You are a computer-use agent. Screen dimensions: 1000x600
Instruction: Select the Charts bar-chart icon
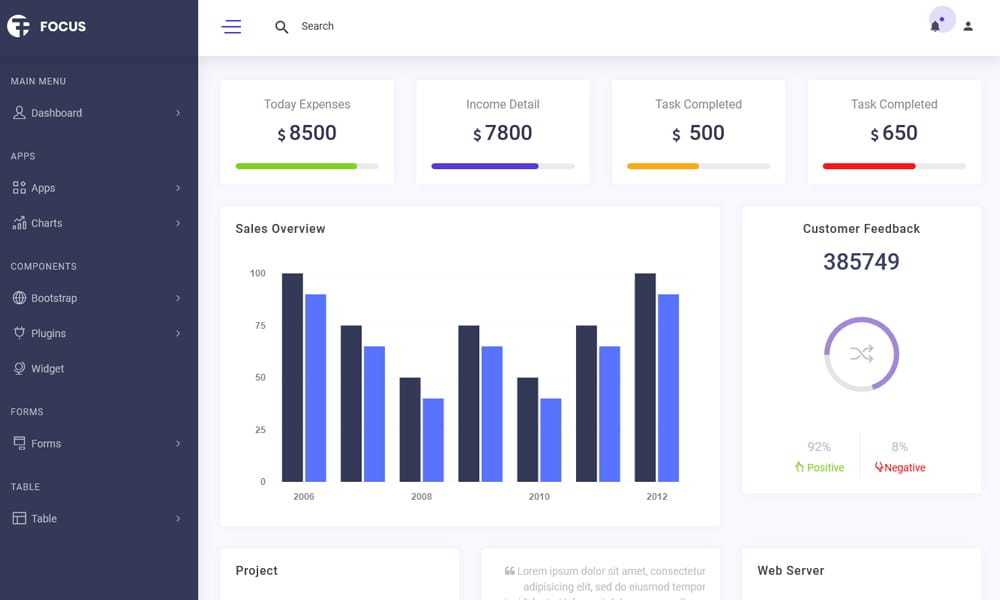[x=18, y=223]
